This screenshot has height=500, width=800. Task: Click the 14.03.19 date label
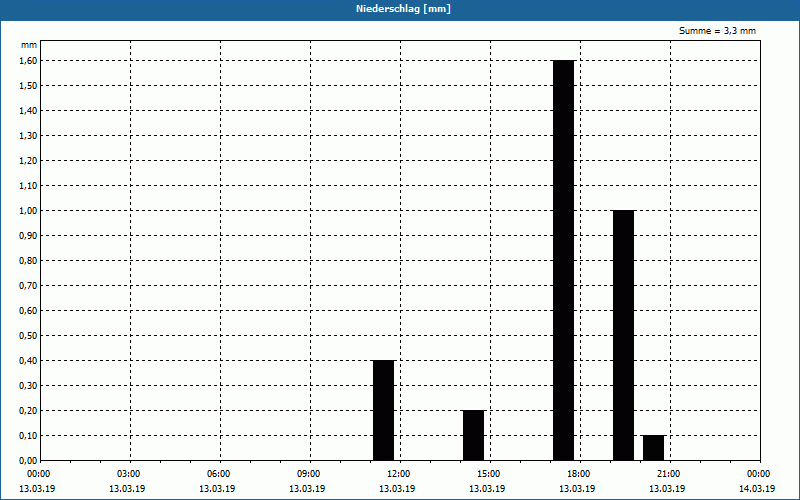(757, 488)
